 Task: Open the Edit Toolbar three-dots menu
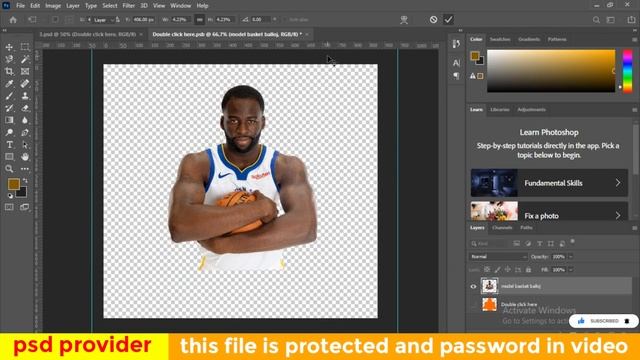pos(25,169)
